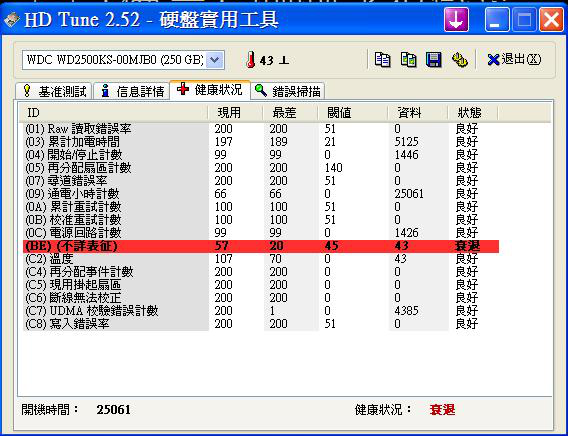568x436 pixels.
Task: Select the red (BE) failing attribute row
Action: click(261, 246)
